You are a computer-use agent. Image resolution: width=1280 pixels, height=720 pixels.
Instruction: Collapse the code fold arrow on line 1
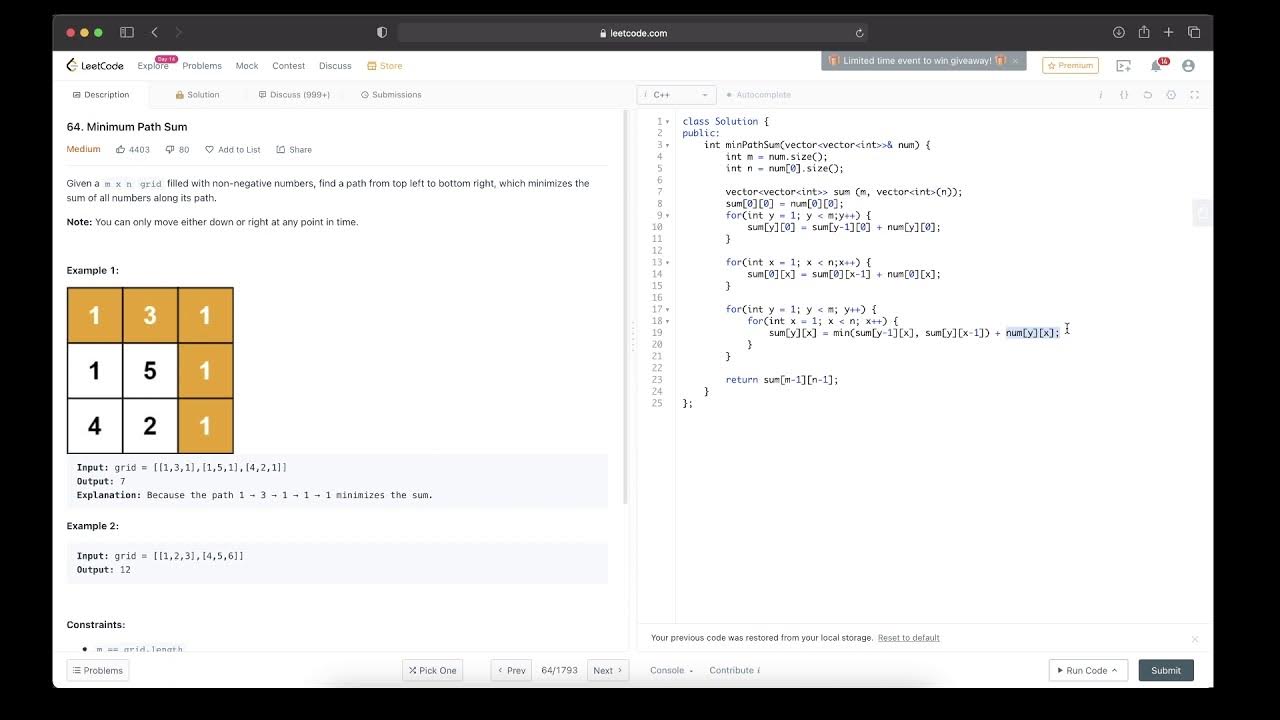668,122
